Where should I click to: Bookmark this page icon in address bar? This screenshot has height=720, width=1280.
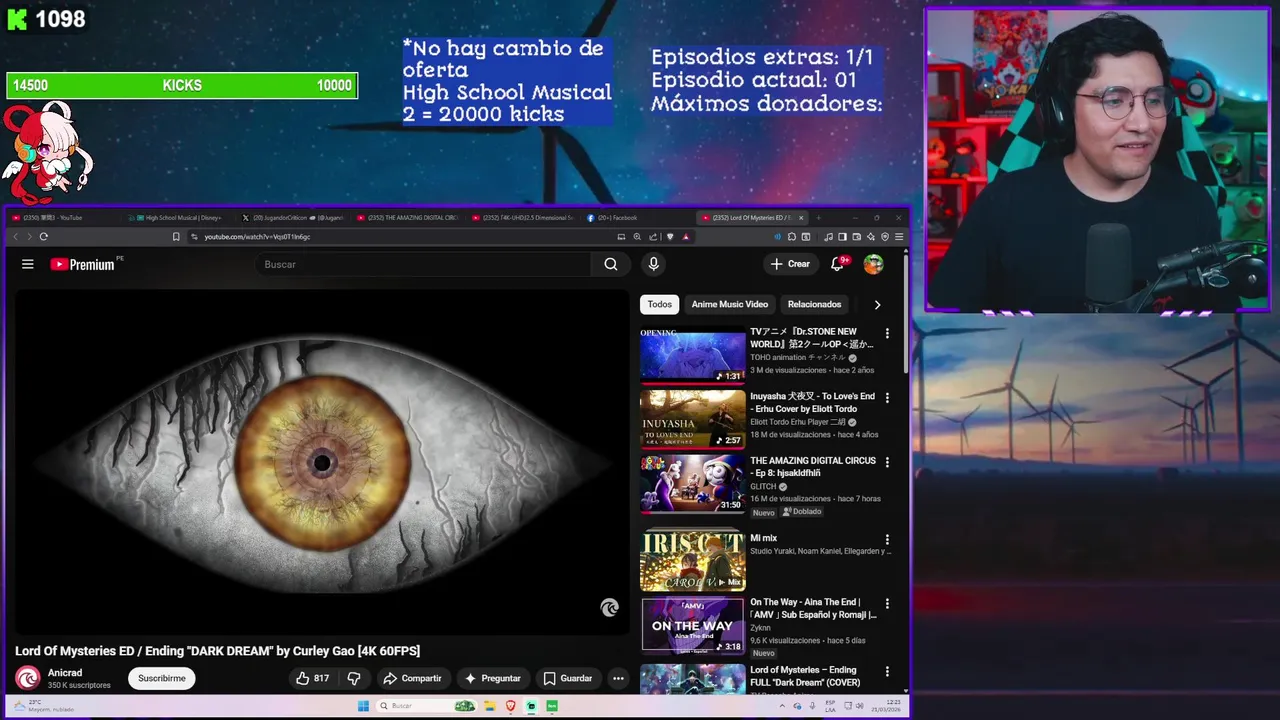[x=176, y=237]
